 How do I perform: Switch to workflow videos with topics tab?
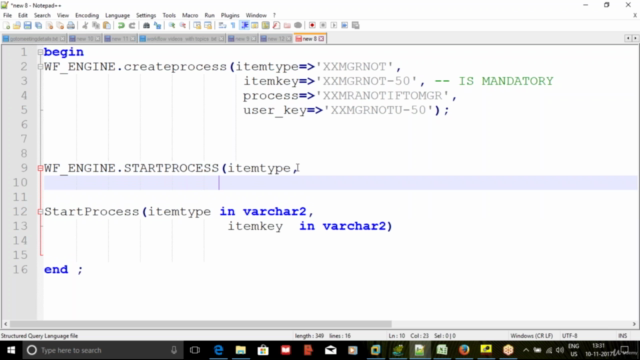click(x=182, y=39)
